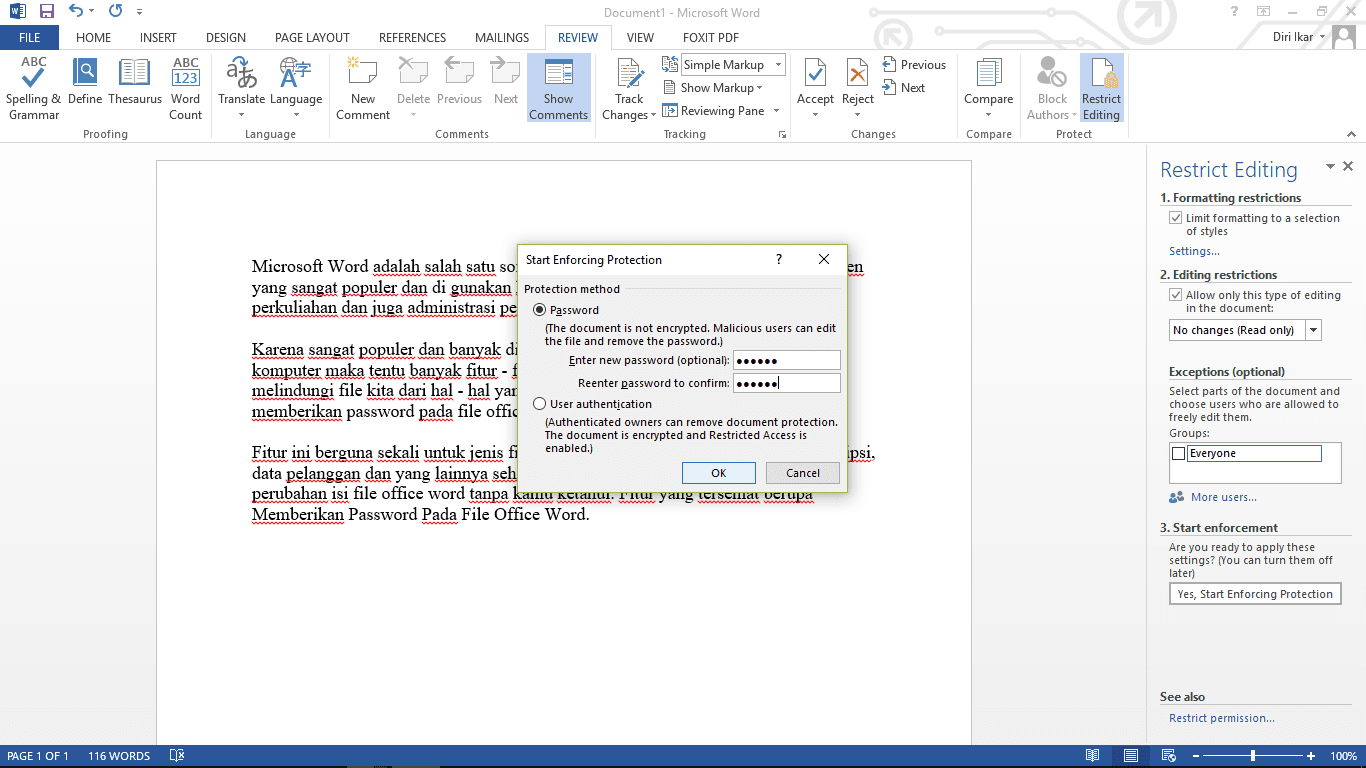Zoom in with the plus button
Viewport: 1366px width, 768px height.
coord(1311,756)
